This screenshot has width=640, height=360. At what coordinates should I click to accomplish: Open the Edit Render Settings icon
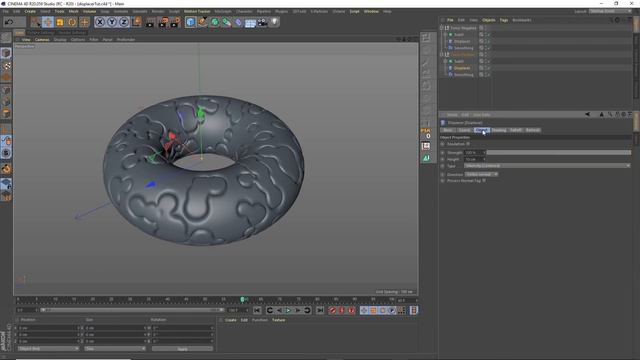176,22
